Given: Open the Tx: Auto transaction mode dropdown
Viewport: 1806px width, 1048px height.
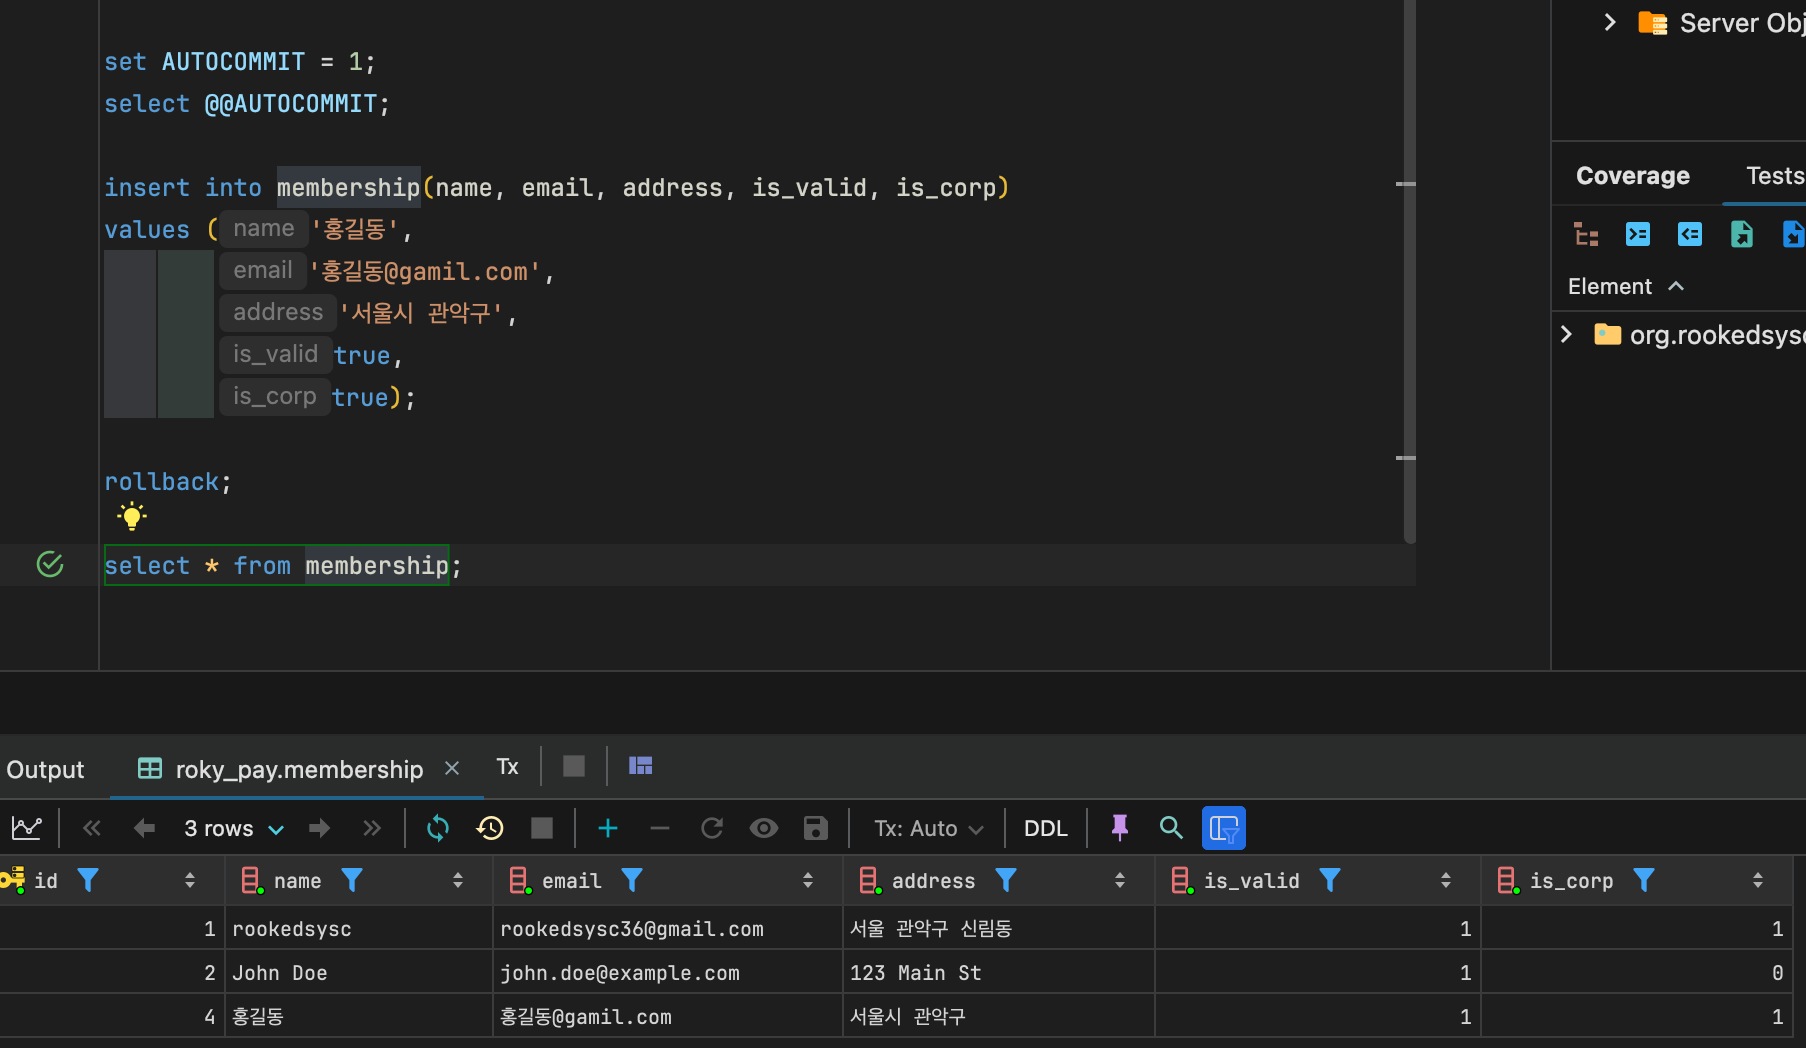Looking at the screenshot, I should point(928,828).
